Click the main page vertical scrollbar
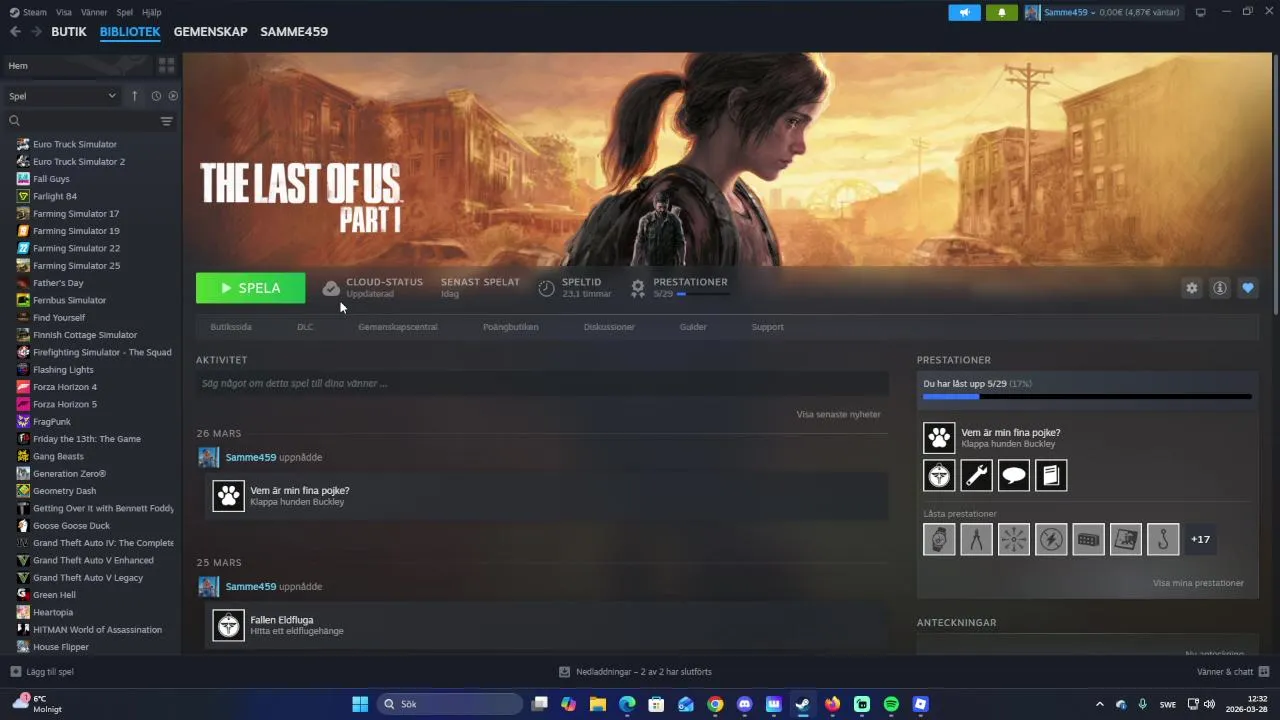 coord(1275,185)
